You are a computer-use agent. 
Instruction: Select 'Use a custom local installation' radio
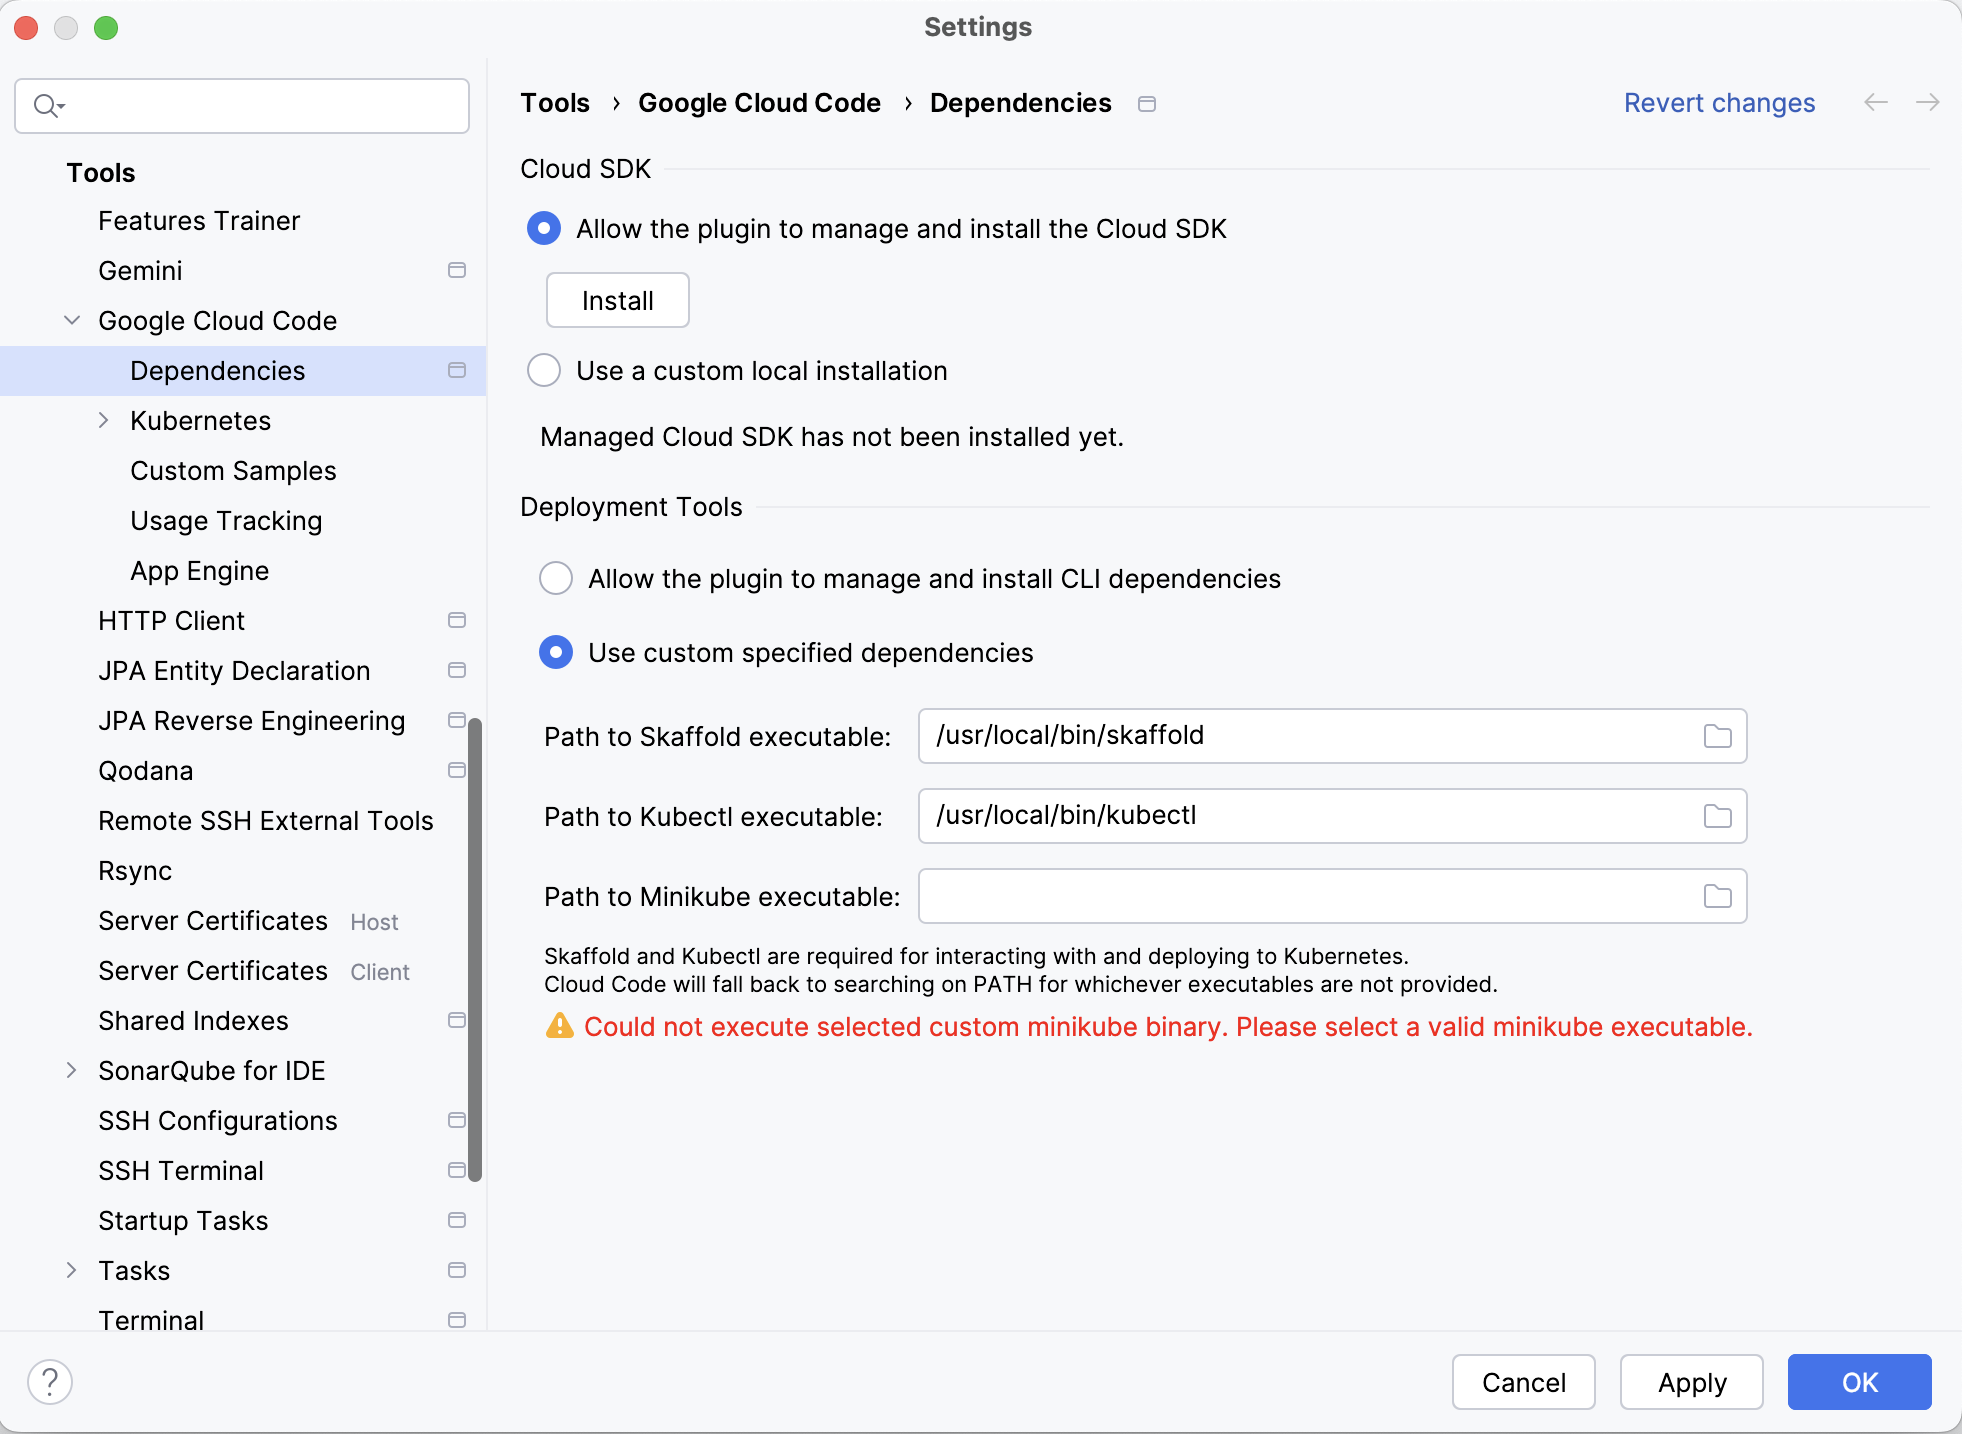point(544,371)
